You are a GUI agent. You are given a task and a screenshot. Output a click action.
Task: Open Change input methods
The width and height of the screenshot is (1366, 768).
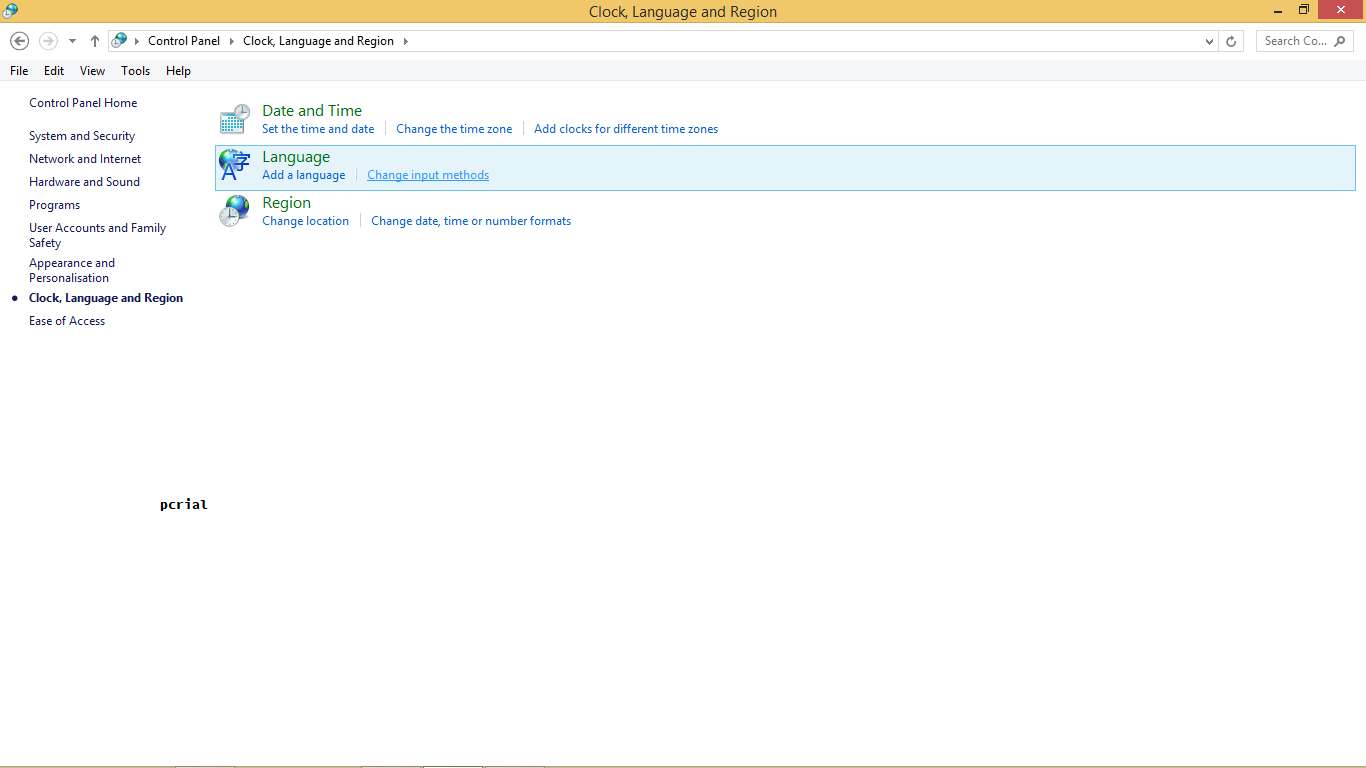428,174
